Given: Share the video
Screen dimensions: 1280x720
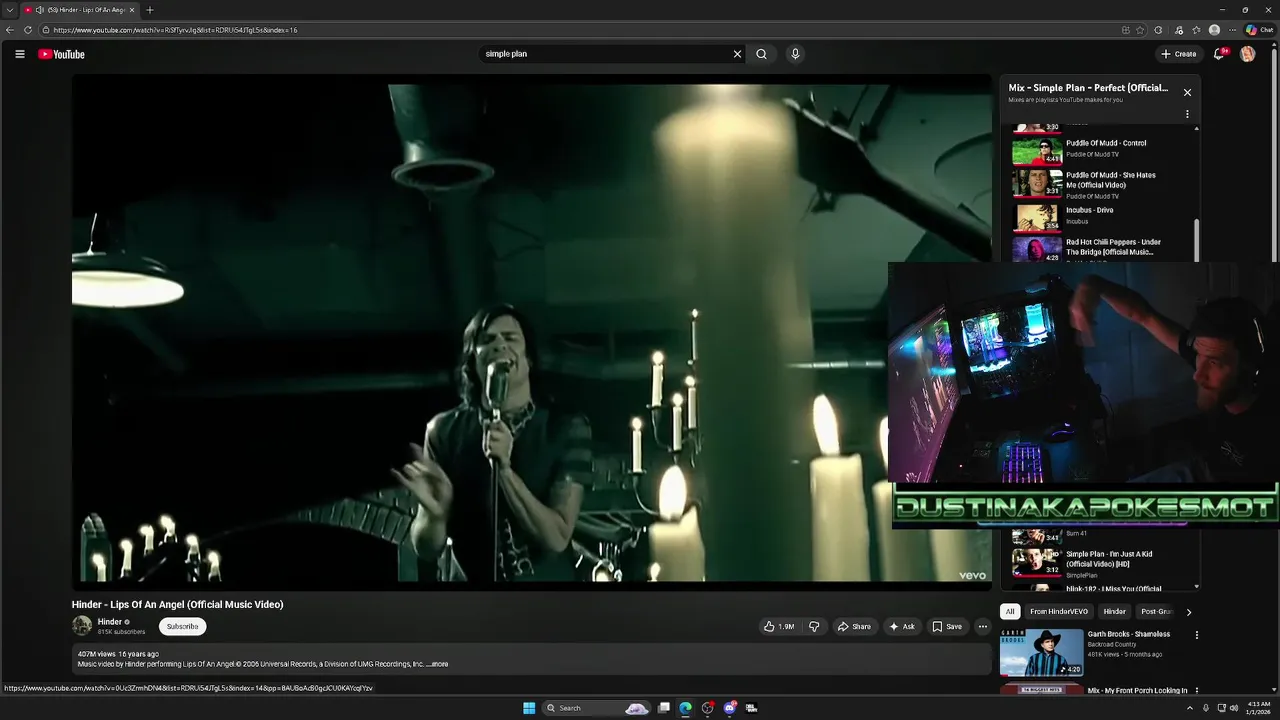Looking at the screenshot, I should (x=854, y=627).
